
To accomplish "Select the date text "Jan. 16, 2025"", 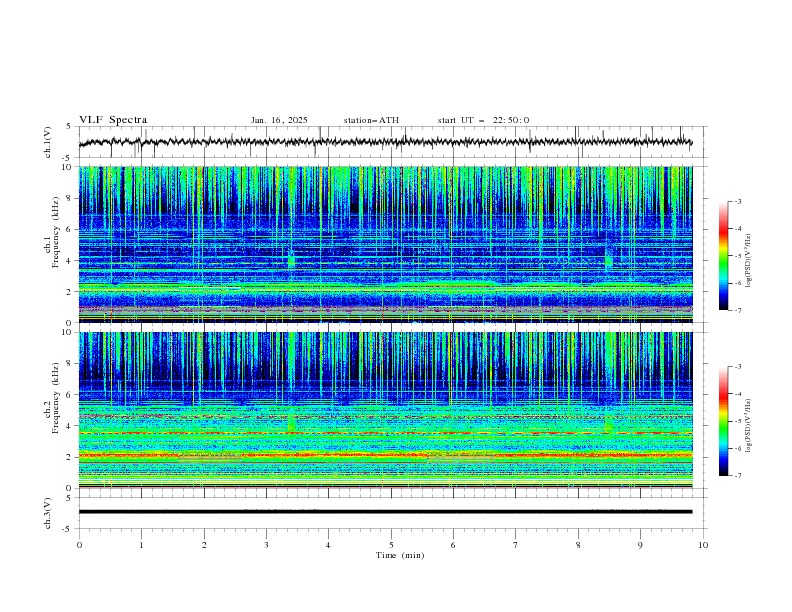I will (x=279, y=120).
